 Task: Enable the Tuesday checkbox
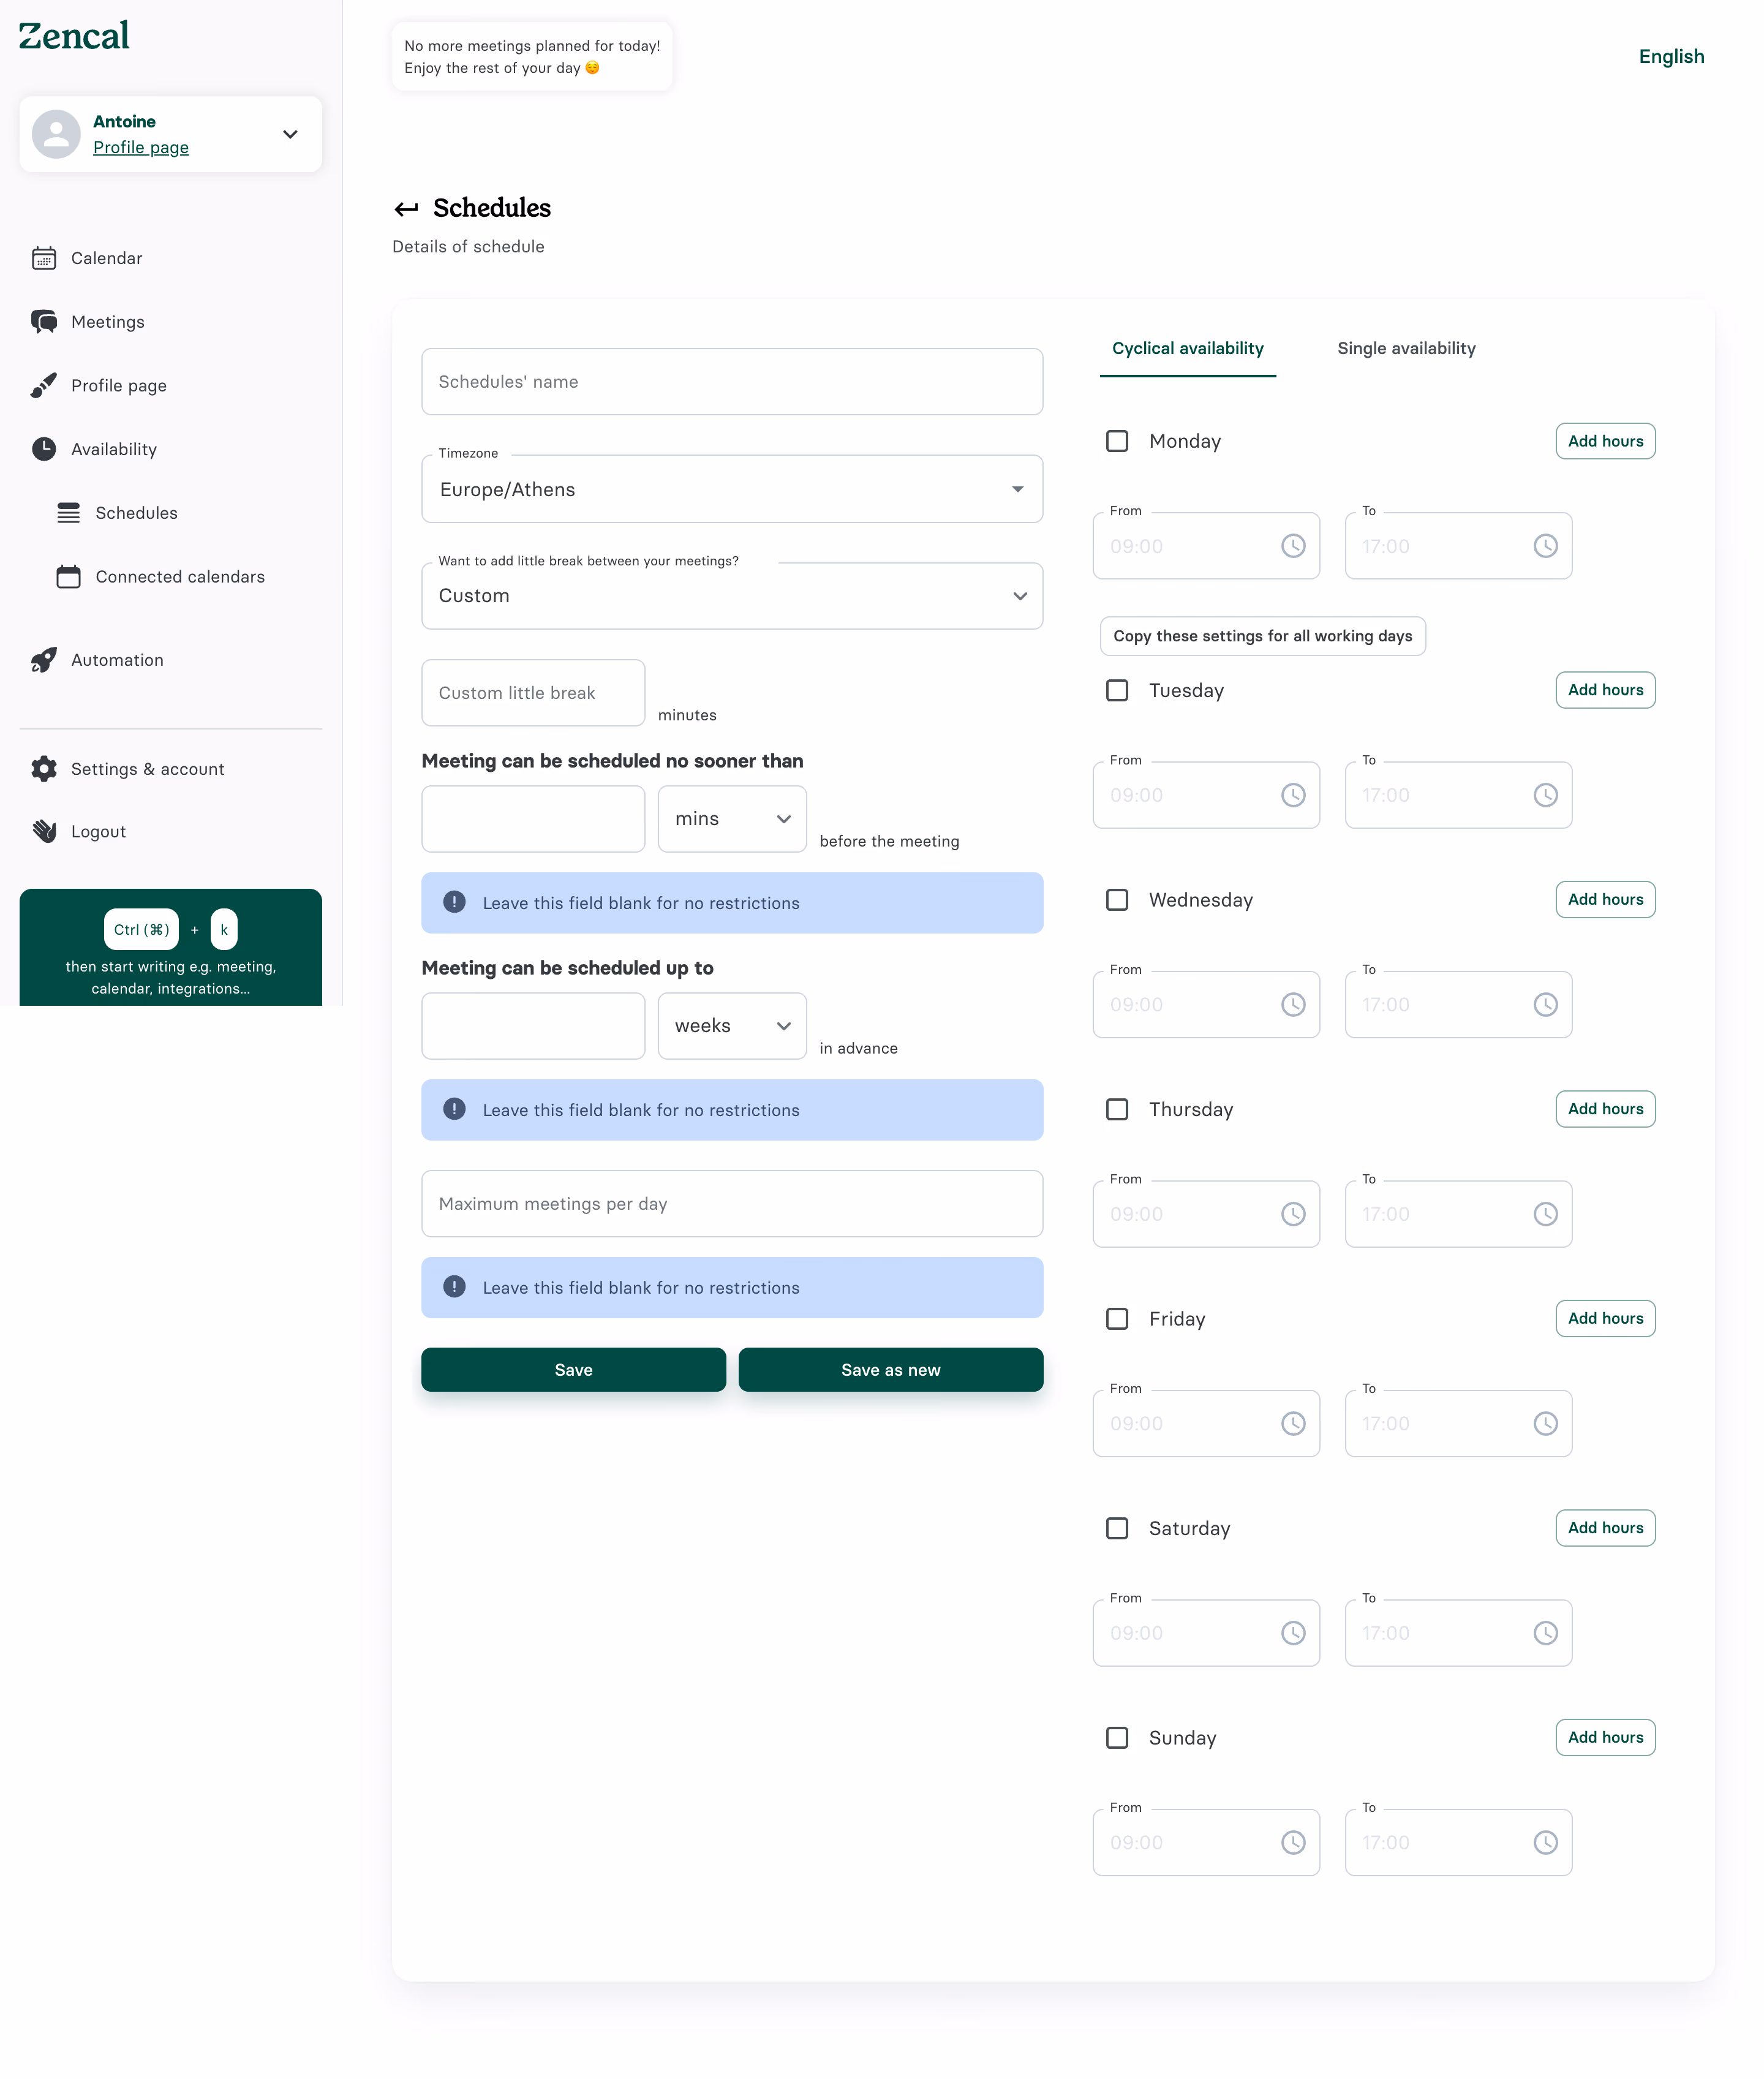tap(1117, 691)
